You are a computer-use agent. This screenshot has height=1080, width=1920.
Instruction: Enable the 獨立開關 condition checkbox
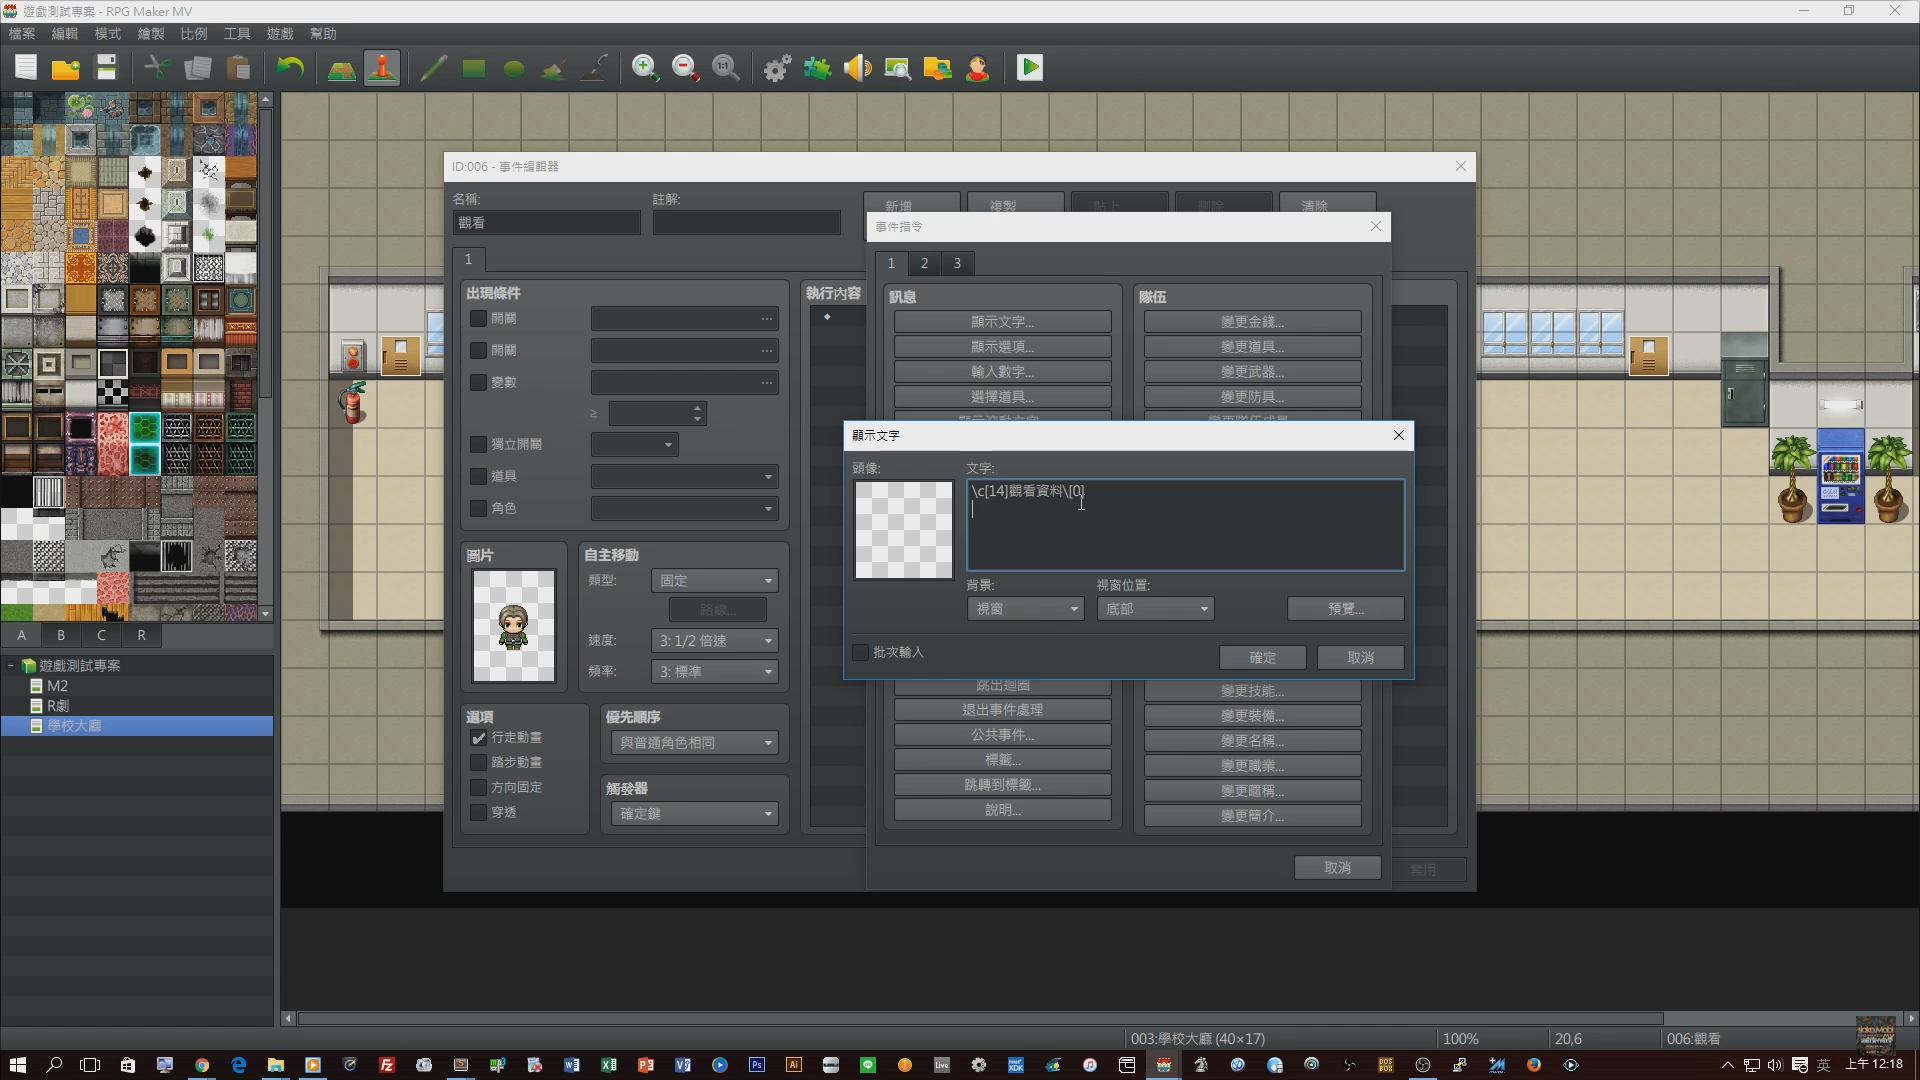[478, 444]
